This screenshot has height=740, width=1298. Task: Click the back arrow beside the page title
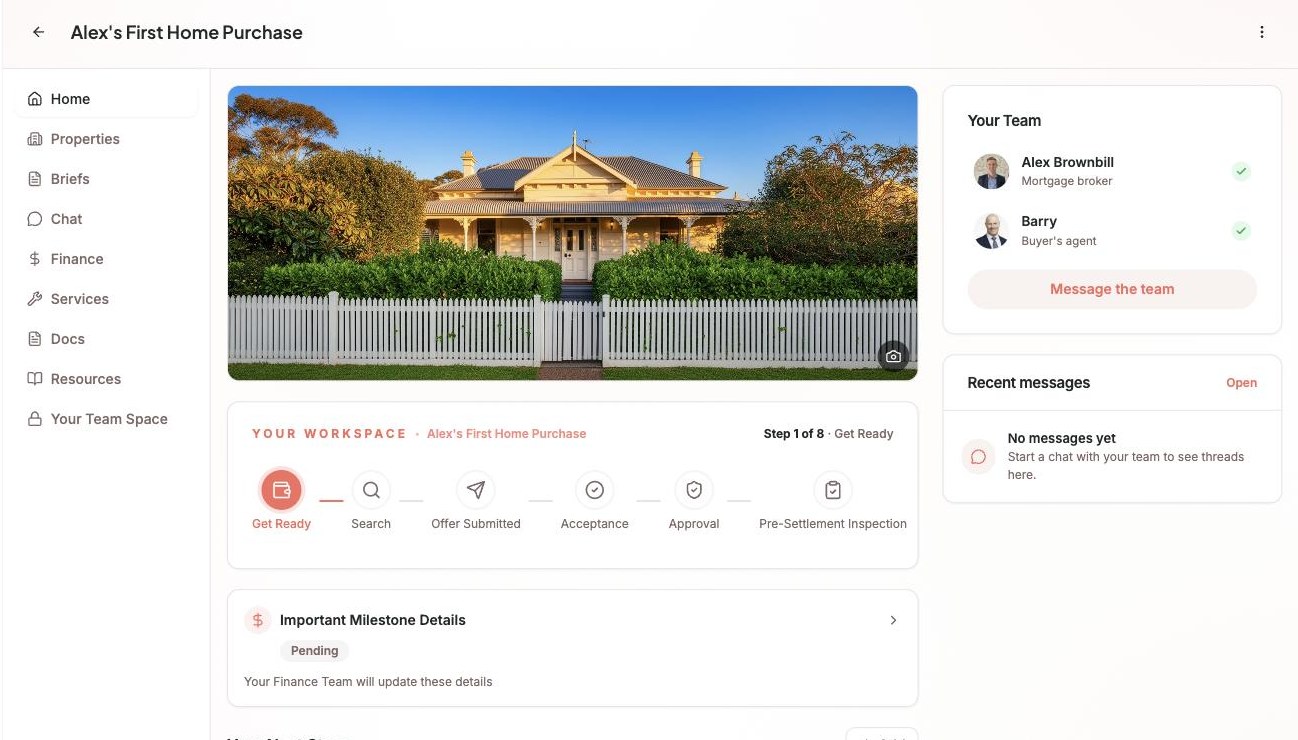pyautogui.click(x=38, y=32)
